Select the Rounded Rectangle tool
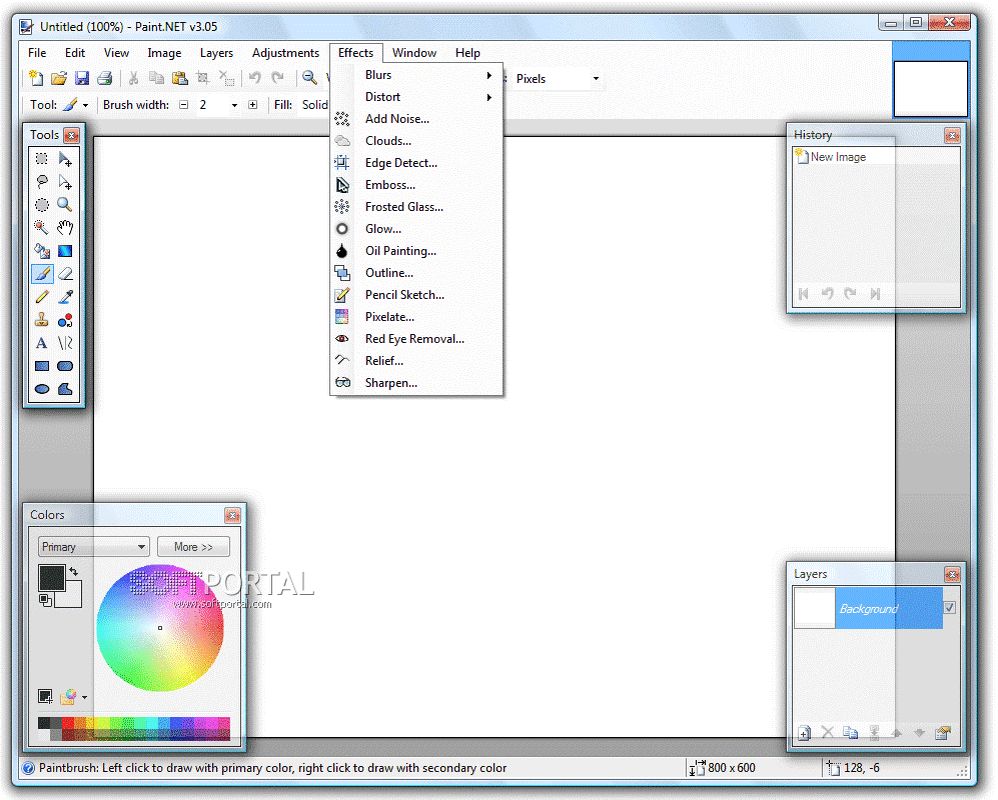The height and width of the screenshot is (800, 998). (x=65, y=366)
